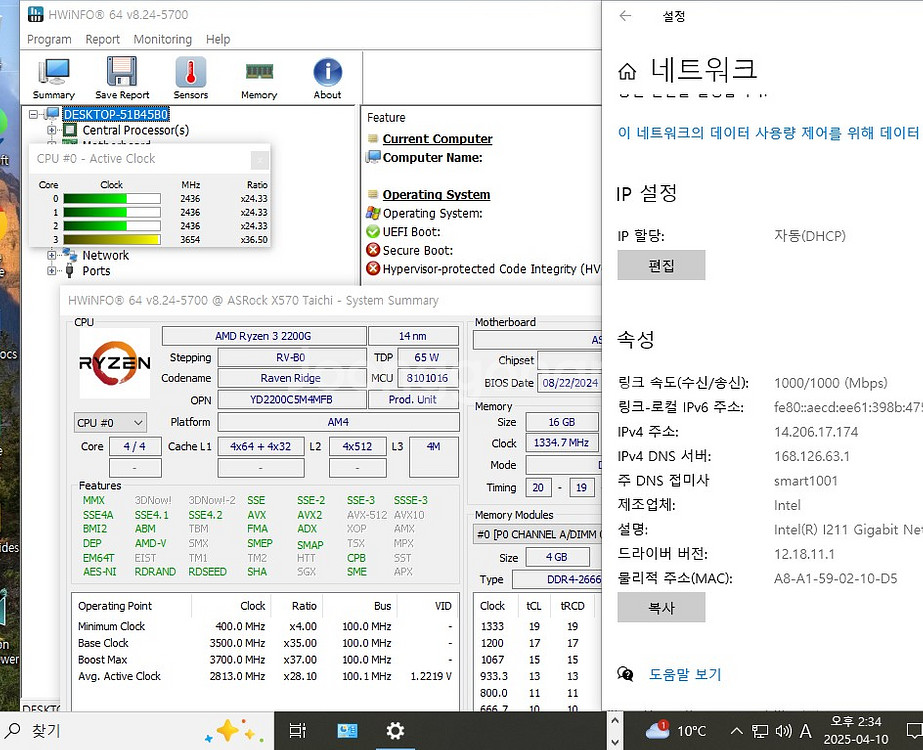Click the YD2200C5M4MFB OPN field
The image size is (923, 750).
coord(291,400)
